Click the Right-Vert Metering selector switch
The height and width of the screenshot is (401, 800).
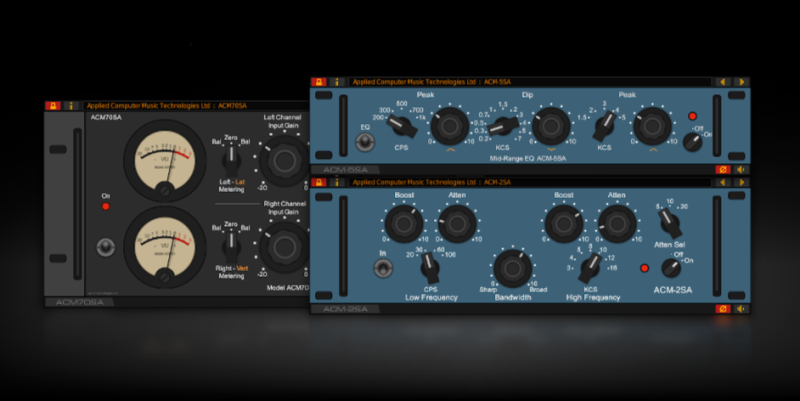tap(231, 246)
